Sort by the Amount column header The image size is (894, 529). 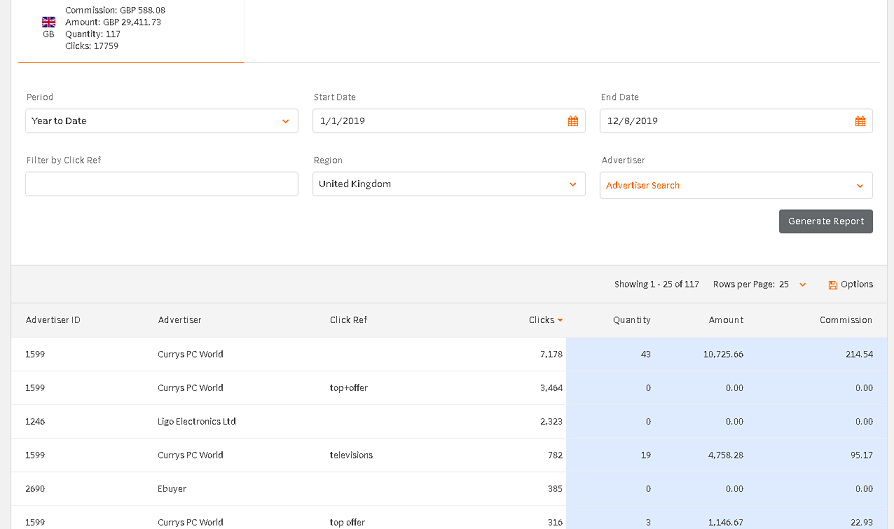pyautogui.click(x=726, y=320)
